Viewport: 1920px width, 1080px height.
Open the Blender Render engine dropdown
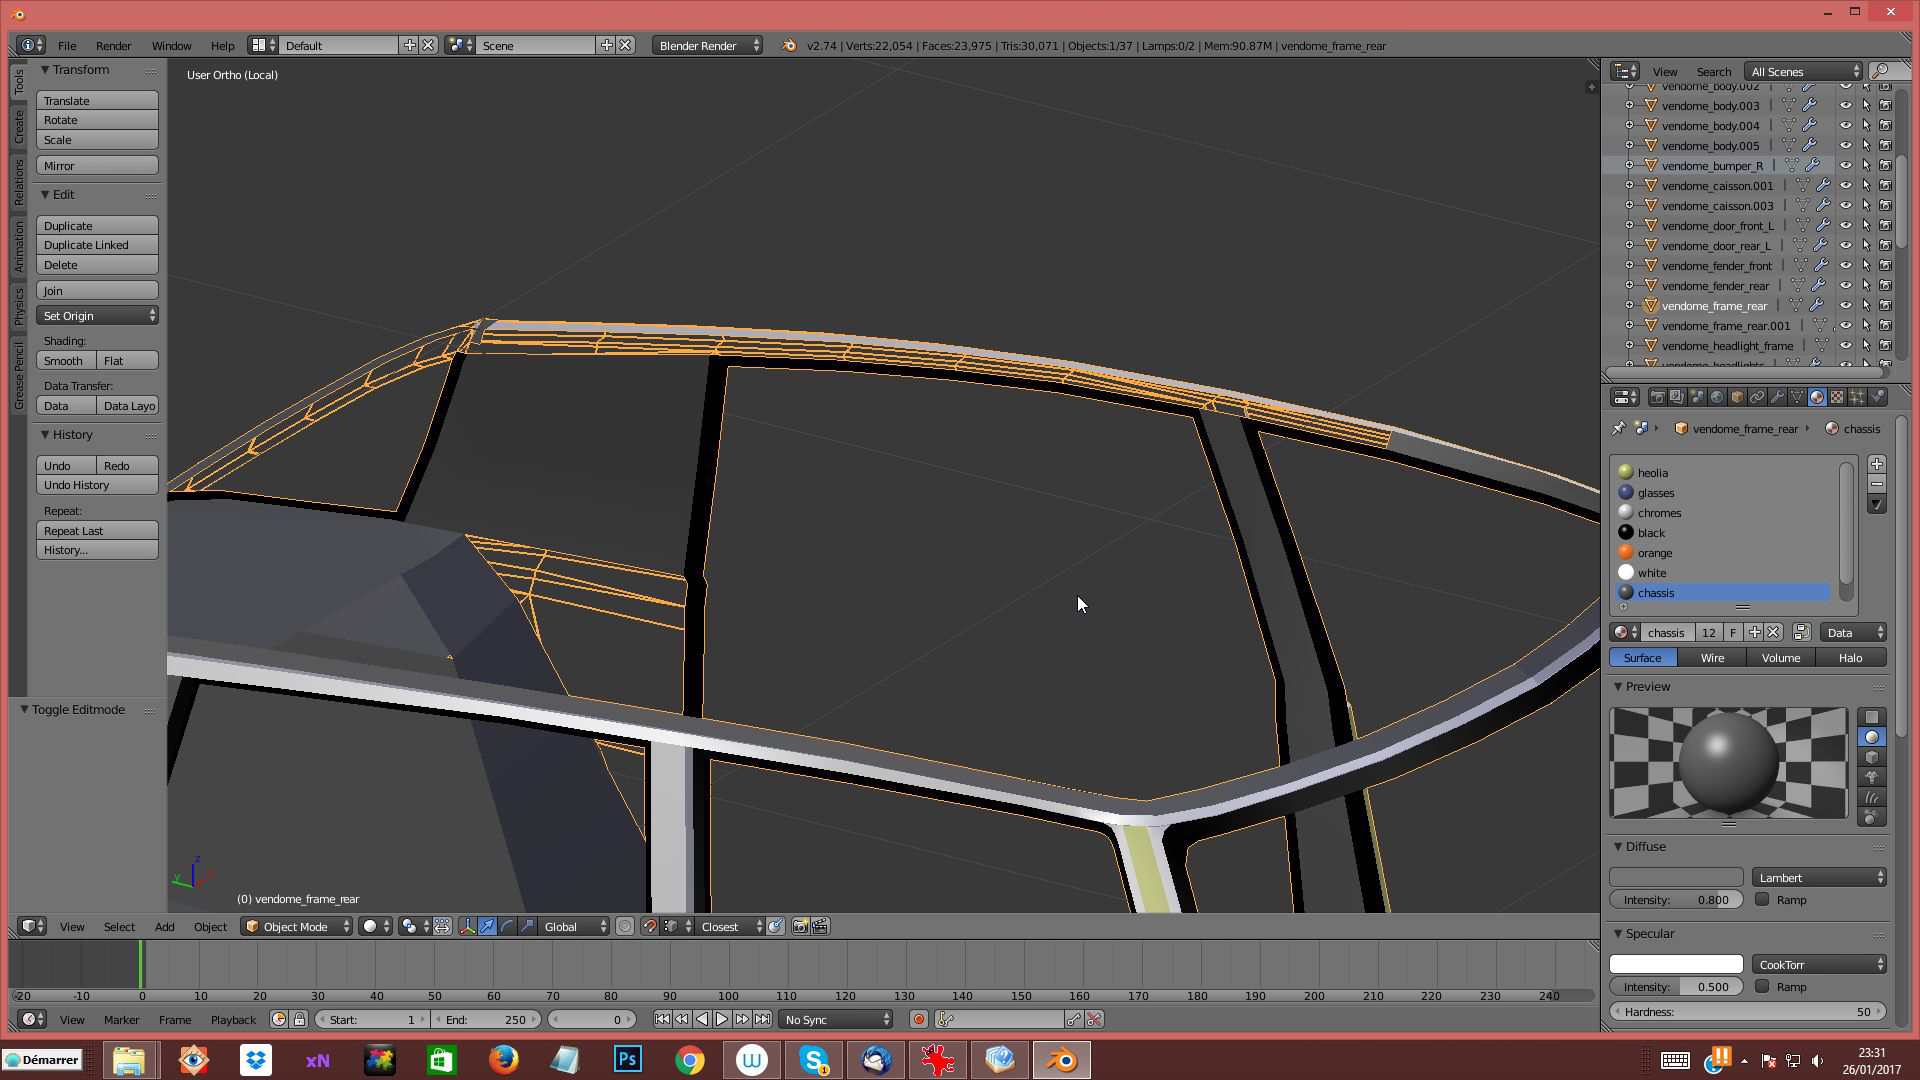(x=707, y=45)
